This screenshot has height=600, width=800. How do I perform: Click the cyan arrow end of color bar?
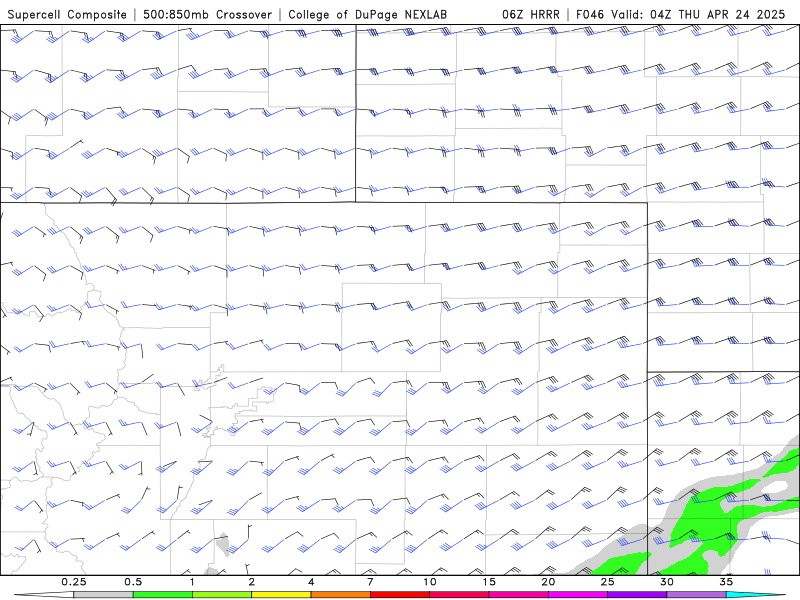click(756, 595)
